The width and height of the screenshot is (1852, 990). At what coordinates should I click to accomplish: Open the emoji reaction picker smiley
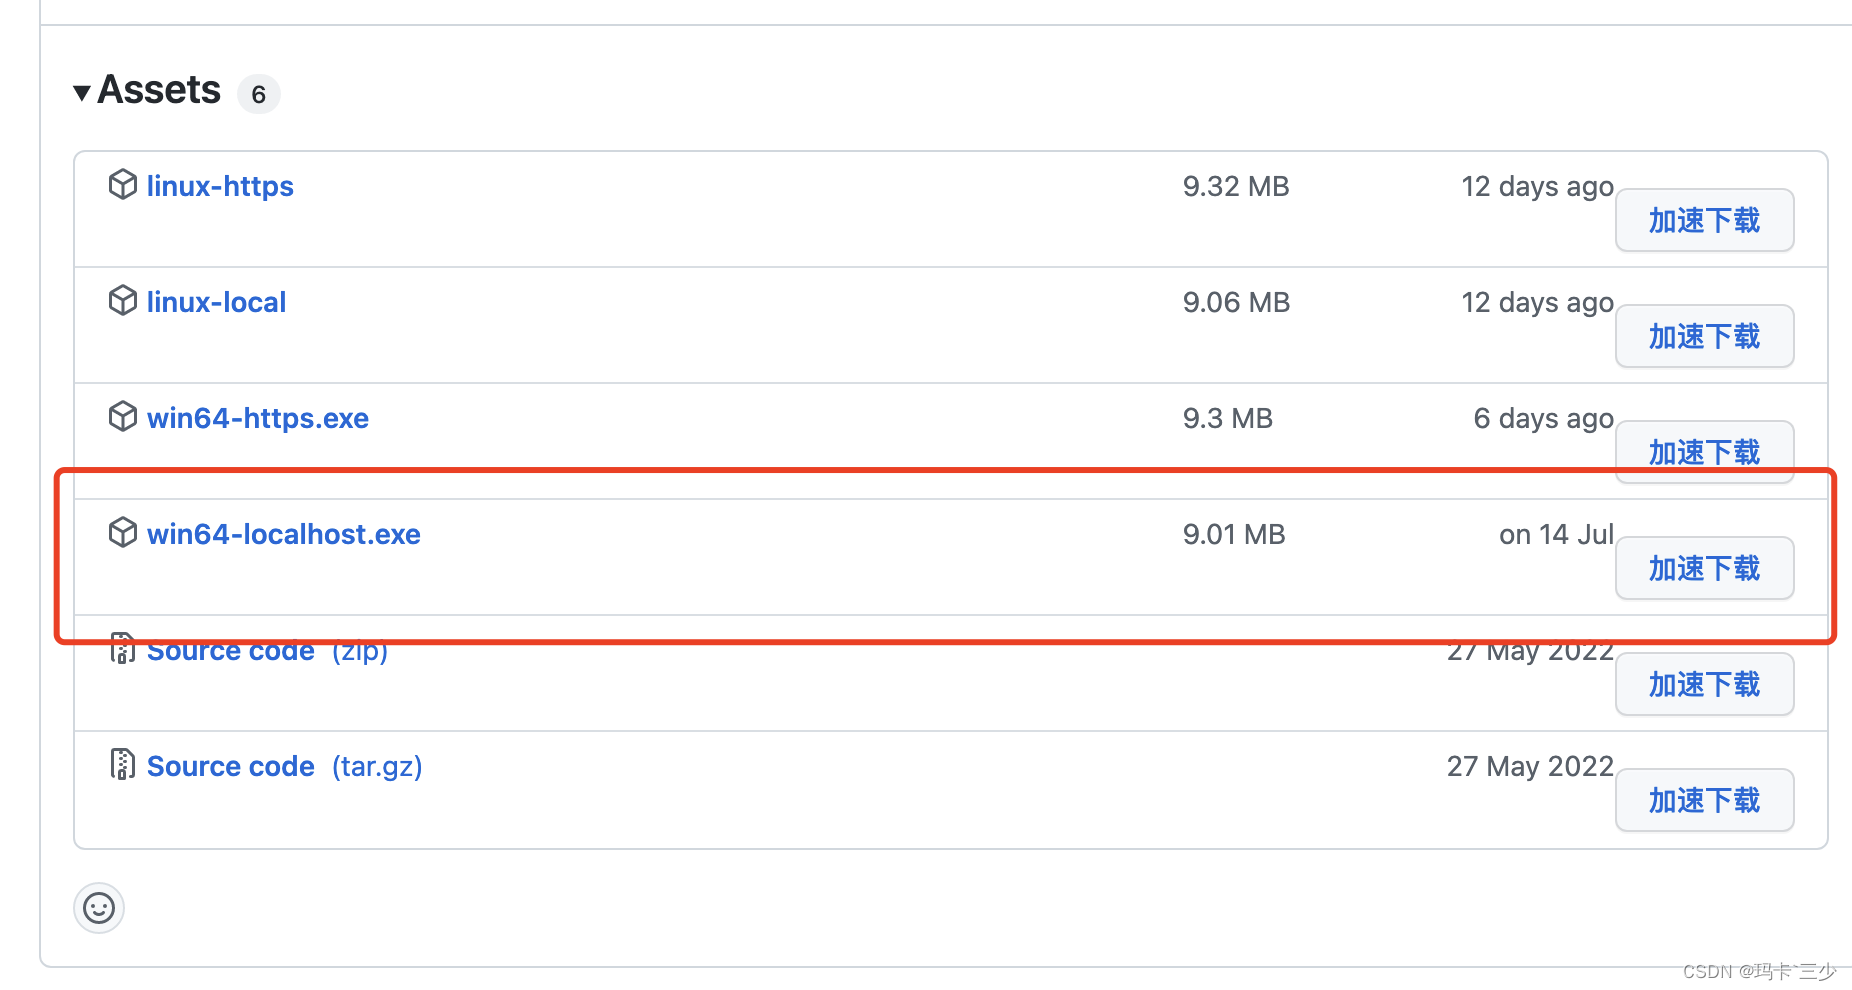[99, 908]
